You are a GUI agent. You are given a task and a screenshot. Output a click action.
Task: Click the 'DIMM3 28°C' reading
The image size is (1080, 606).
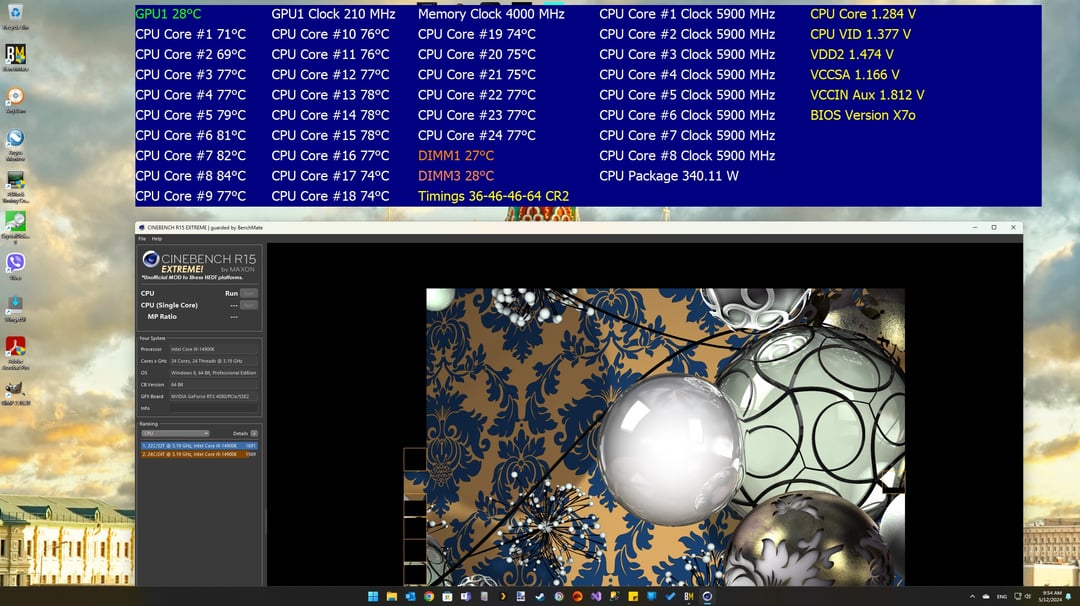pos(456,176)
